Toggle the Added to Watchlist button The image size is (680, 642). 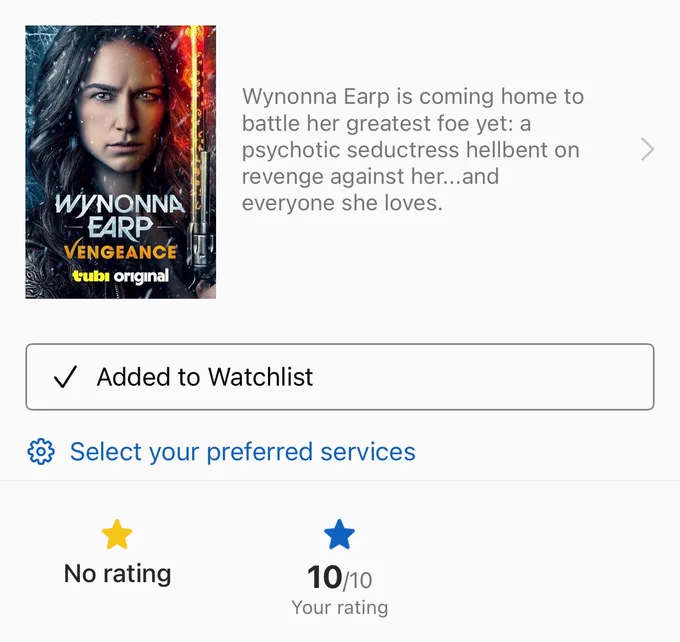pos(340,377)
